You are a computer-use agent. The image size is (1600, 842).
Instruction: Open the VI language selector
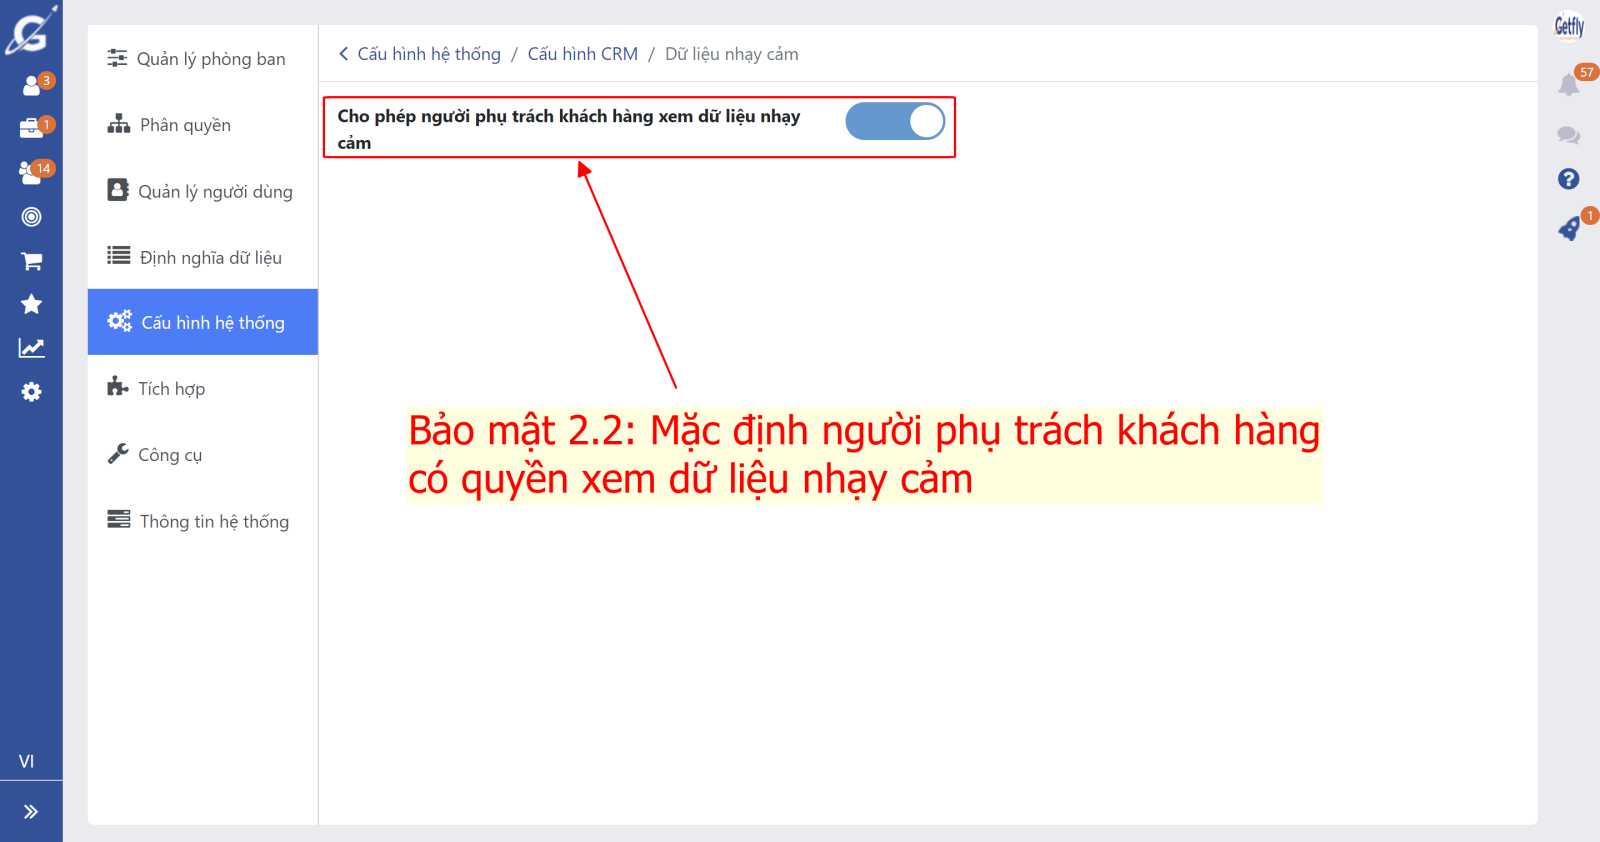coord(27,762)
